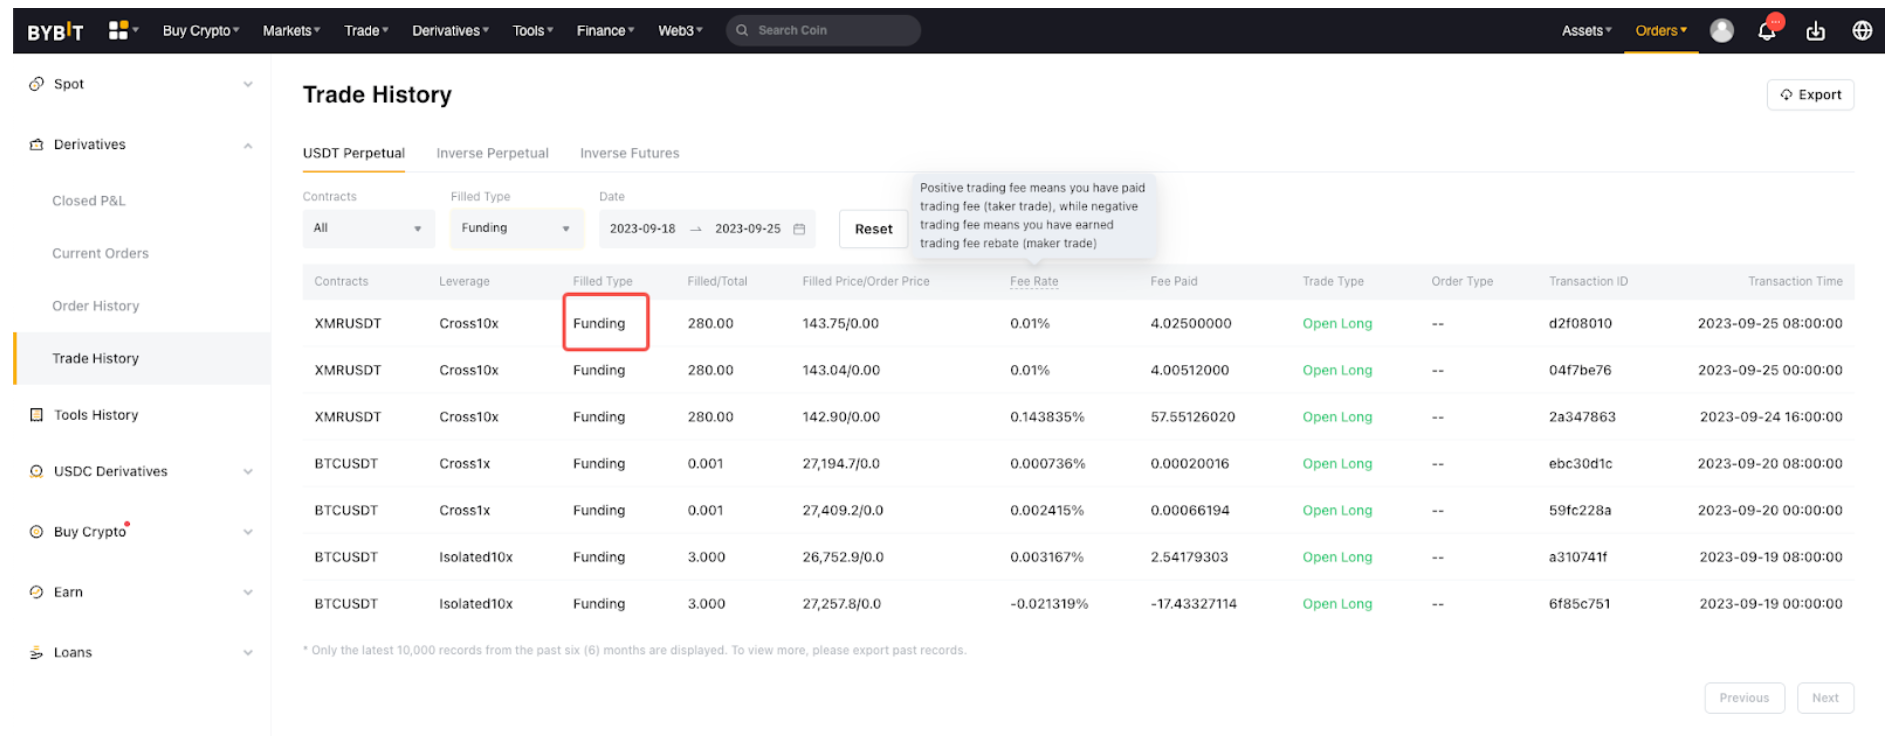Switch to the Inverse Perpetual tab
Viewport: 1892px width, 736px height.
pos(492,153)
